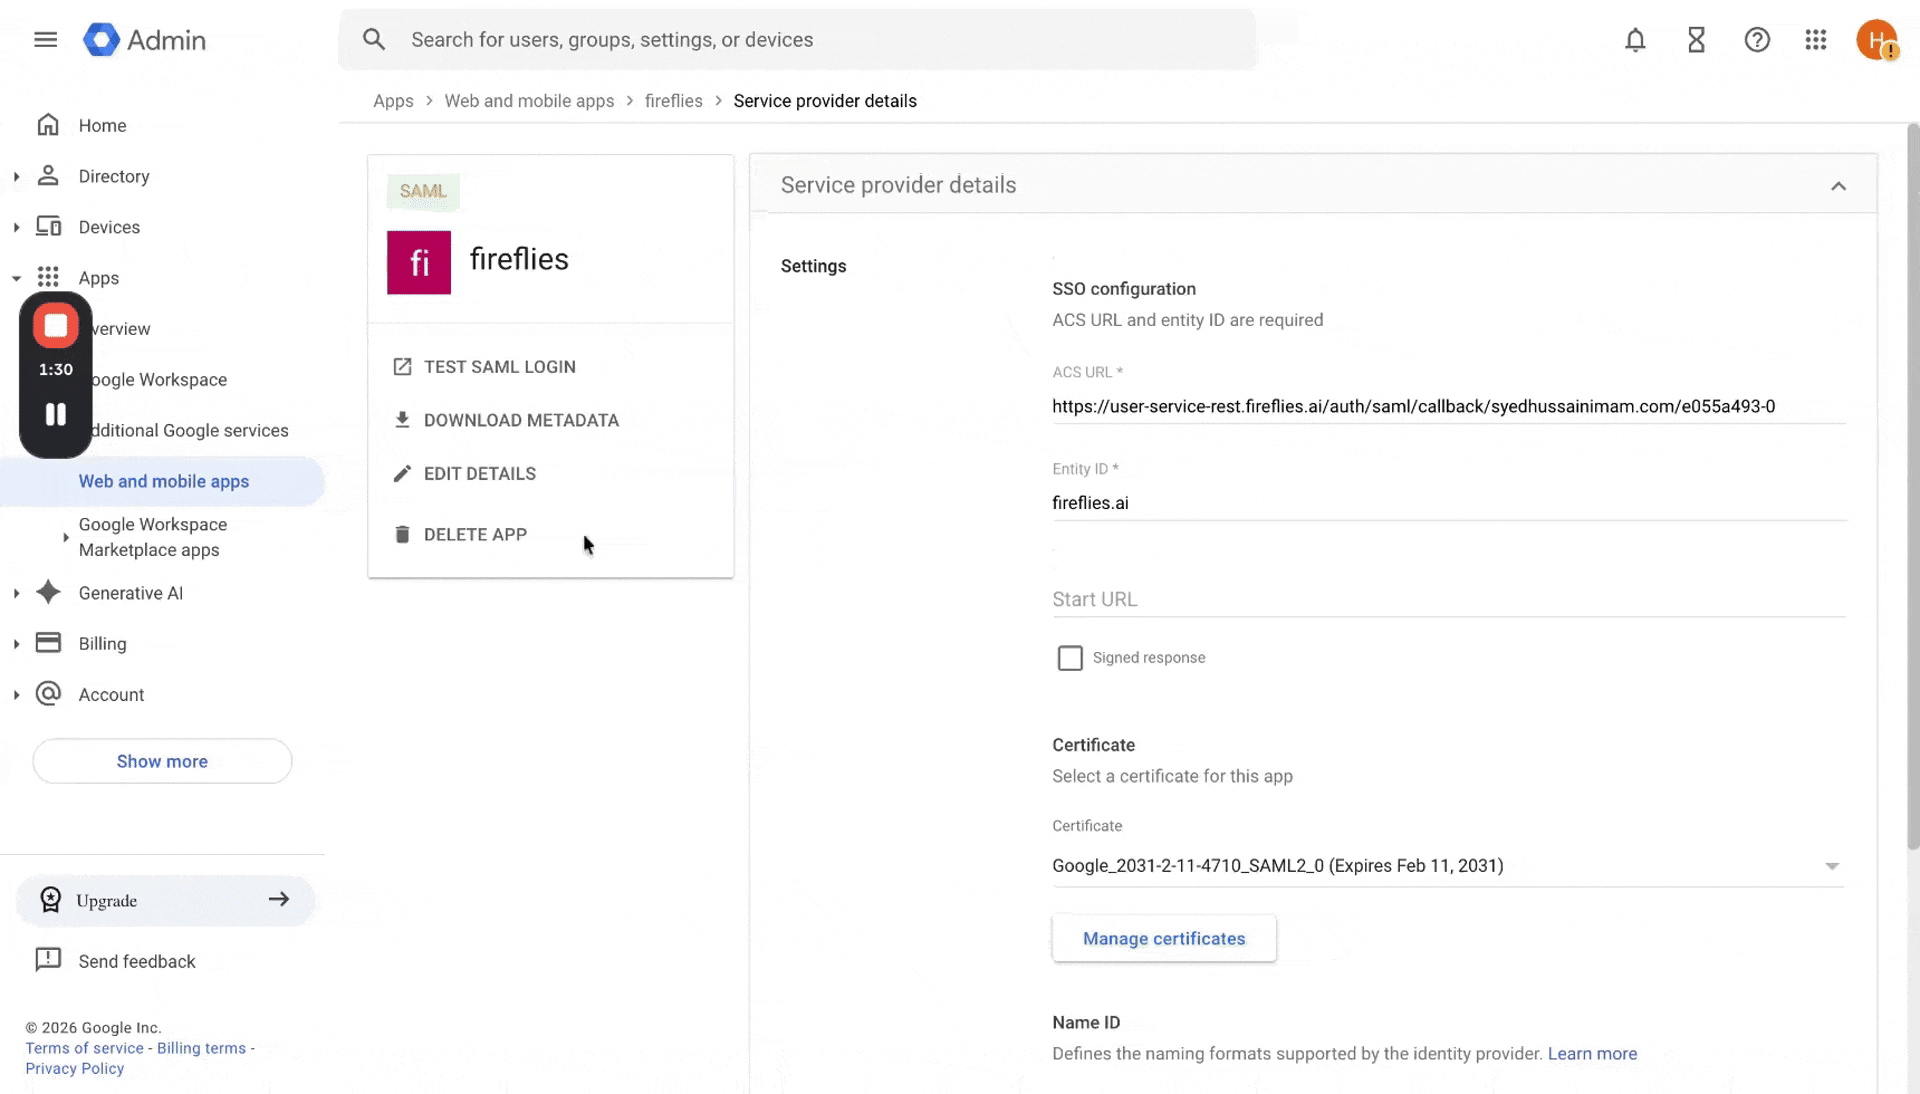The height and width of the screenshot is (1094, 1920).
Task: Click the trash icon for Delete App
Action: tap(402, 534)
